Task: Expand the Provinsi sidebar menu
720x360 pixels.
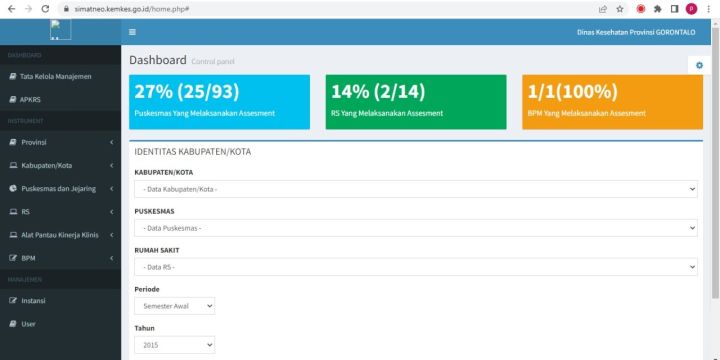Action: [61, 142]
